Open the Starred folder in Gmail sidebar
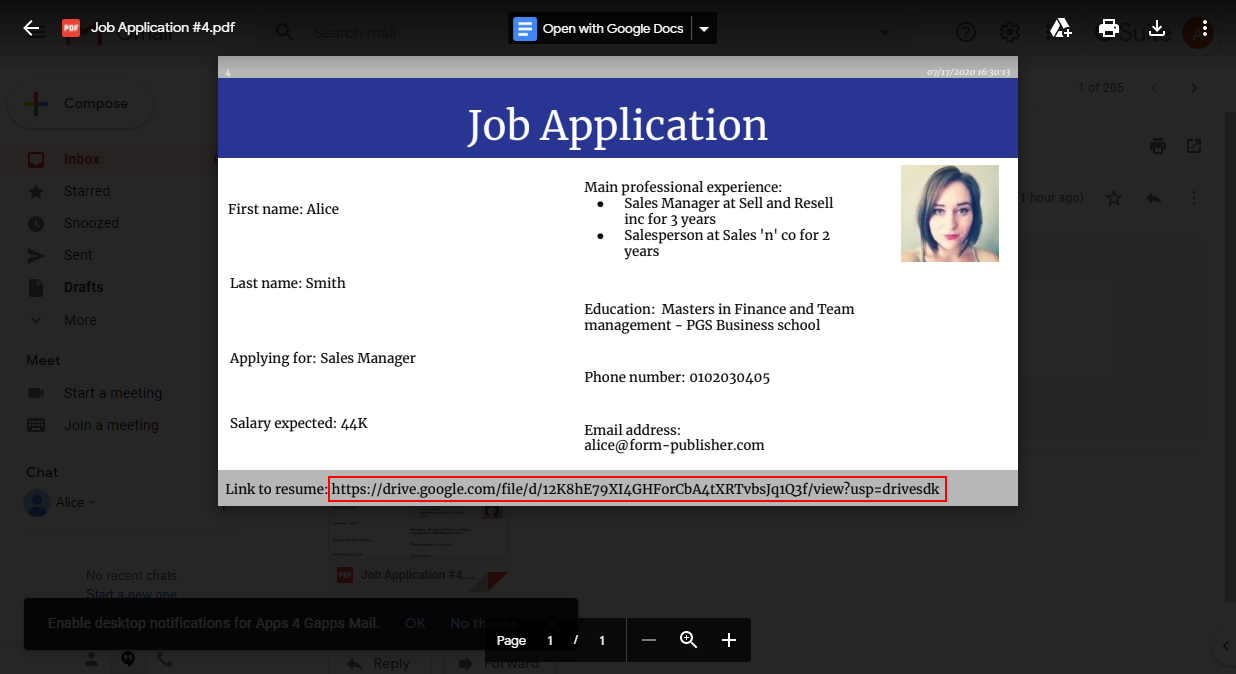Image resolution: width=1236 pixels, height=674 pixels. (x=87, y=191)
